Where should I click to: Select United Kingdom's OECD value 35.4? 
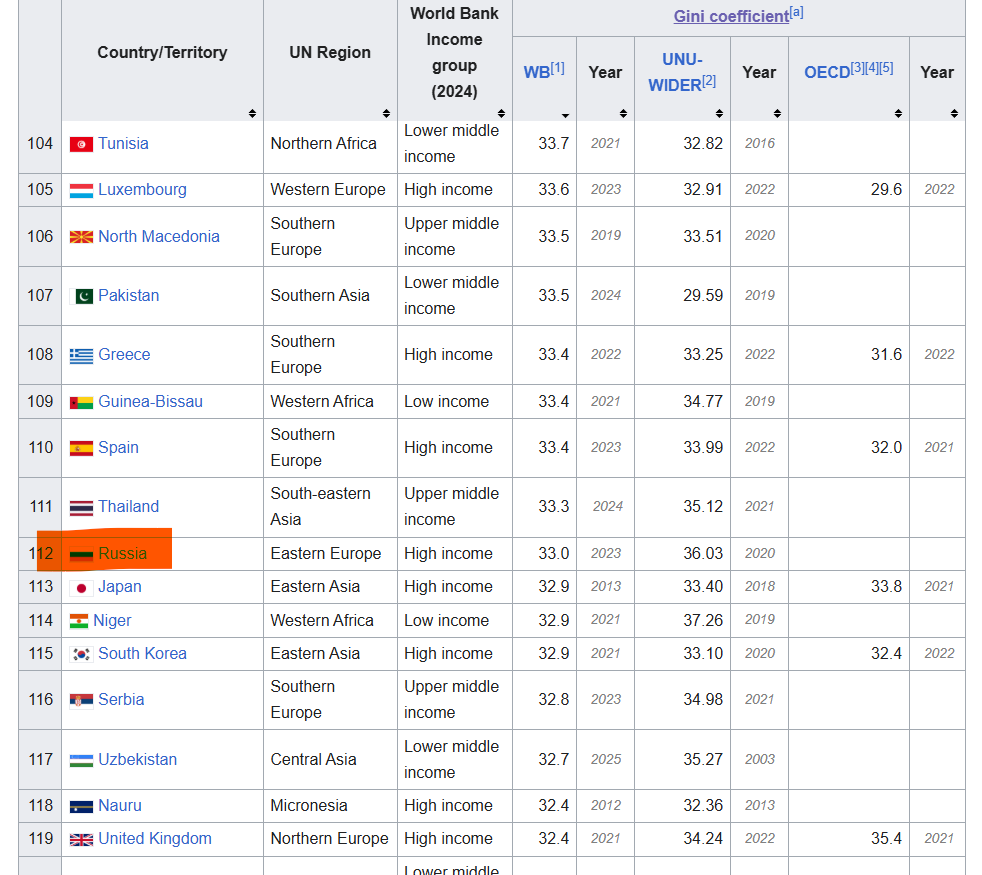tap(886, 839)
